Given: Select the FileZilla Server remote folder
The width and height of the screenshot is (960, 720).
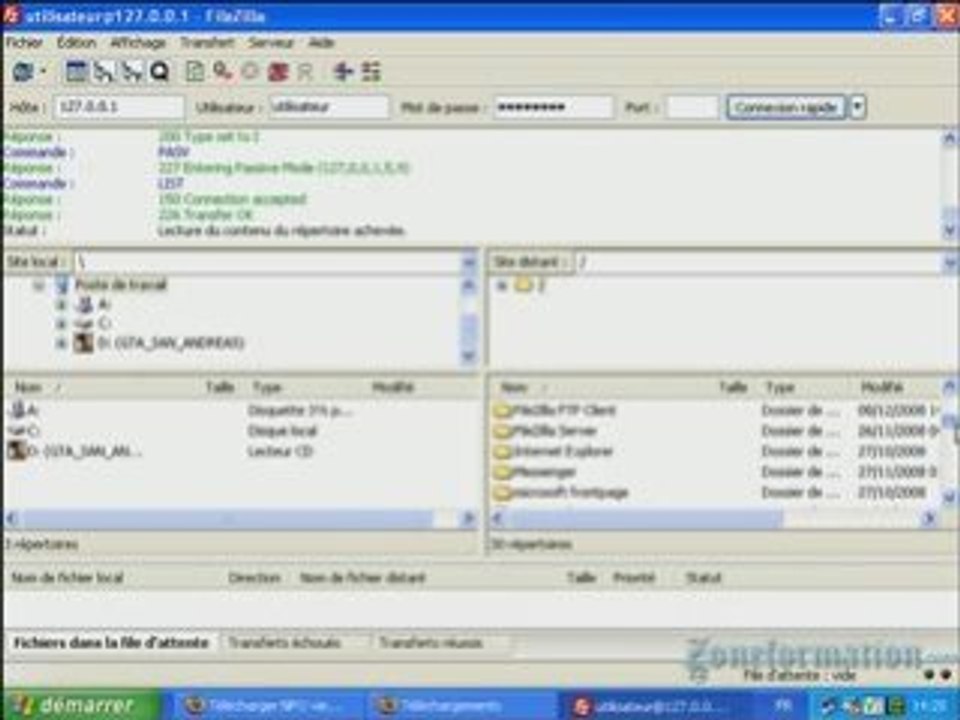Looking at the screenshot, I should [546, 430].
